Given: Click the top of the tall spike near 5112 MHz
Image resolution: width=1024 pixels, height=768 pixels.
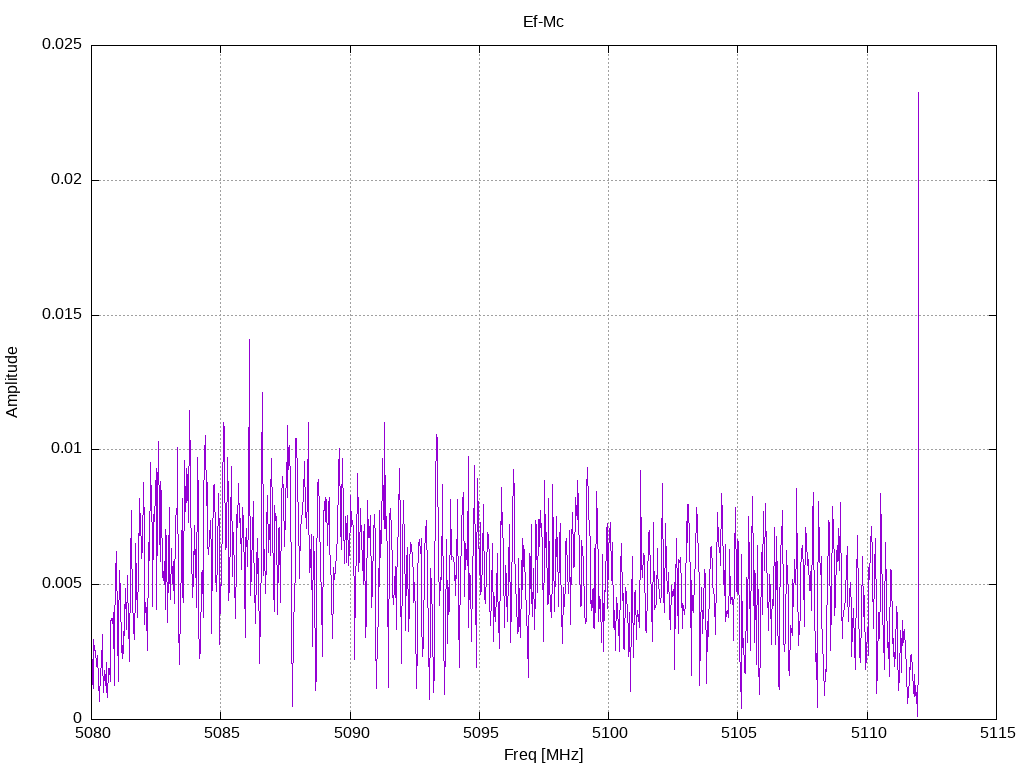Looking at the screenshot, I should pos(918,93).
